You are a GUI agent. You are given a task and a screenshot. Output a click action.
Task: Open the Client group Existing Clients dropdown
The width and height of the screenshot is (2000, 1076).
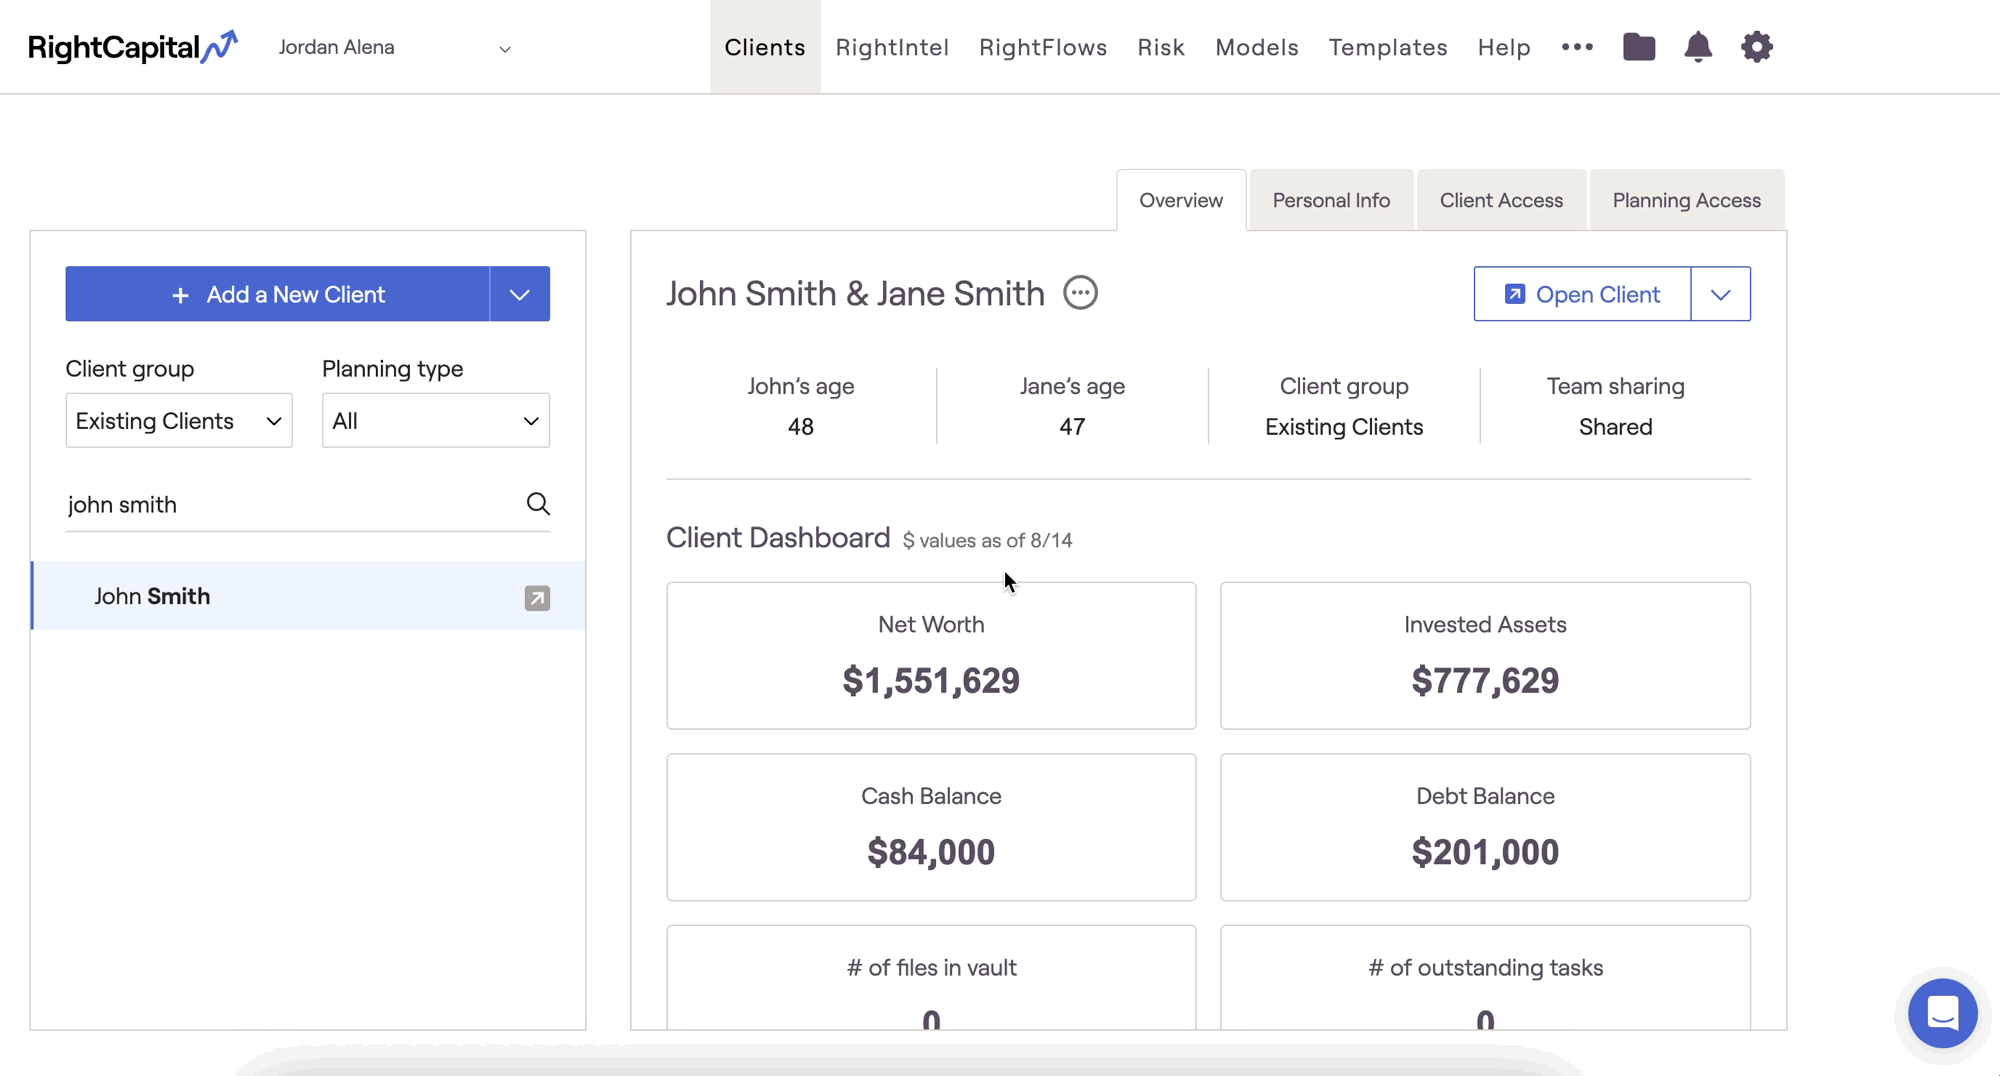click(x=179, y=420)
